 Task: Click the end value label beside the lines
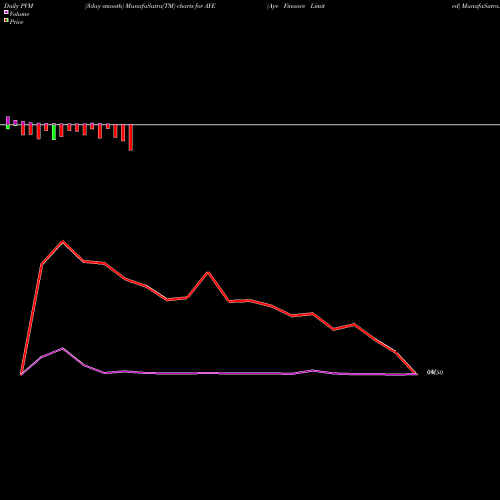click(435, 373)
